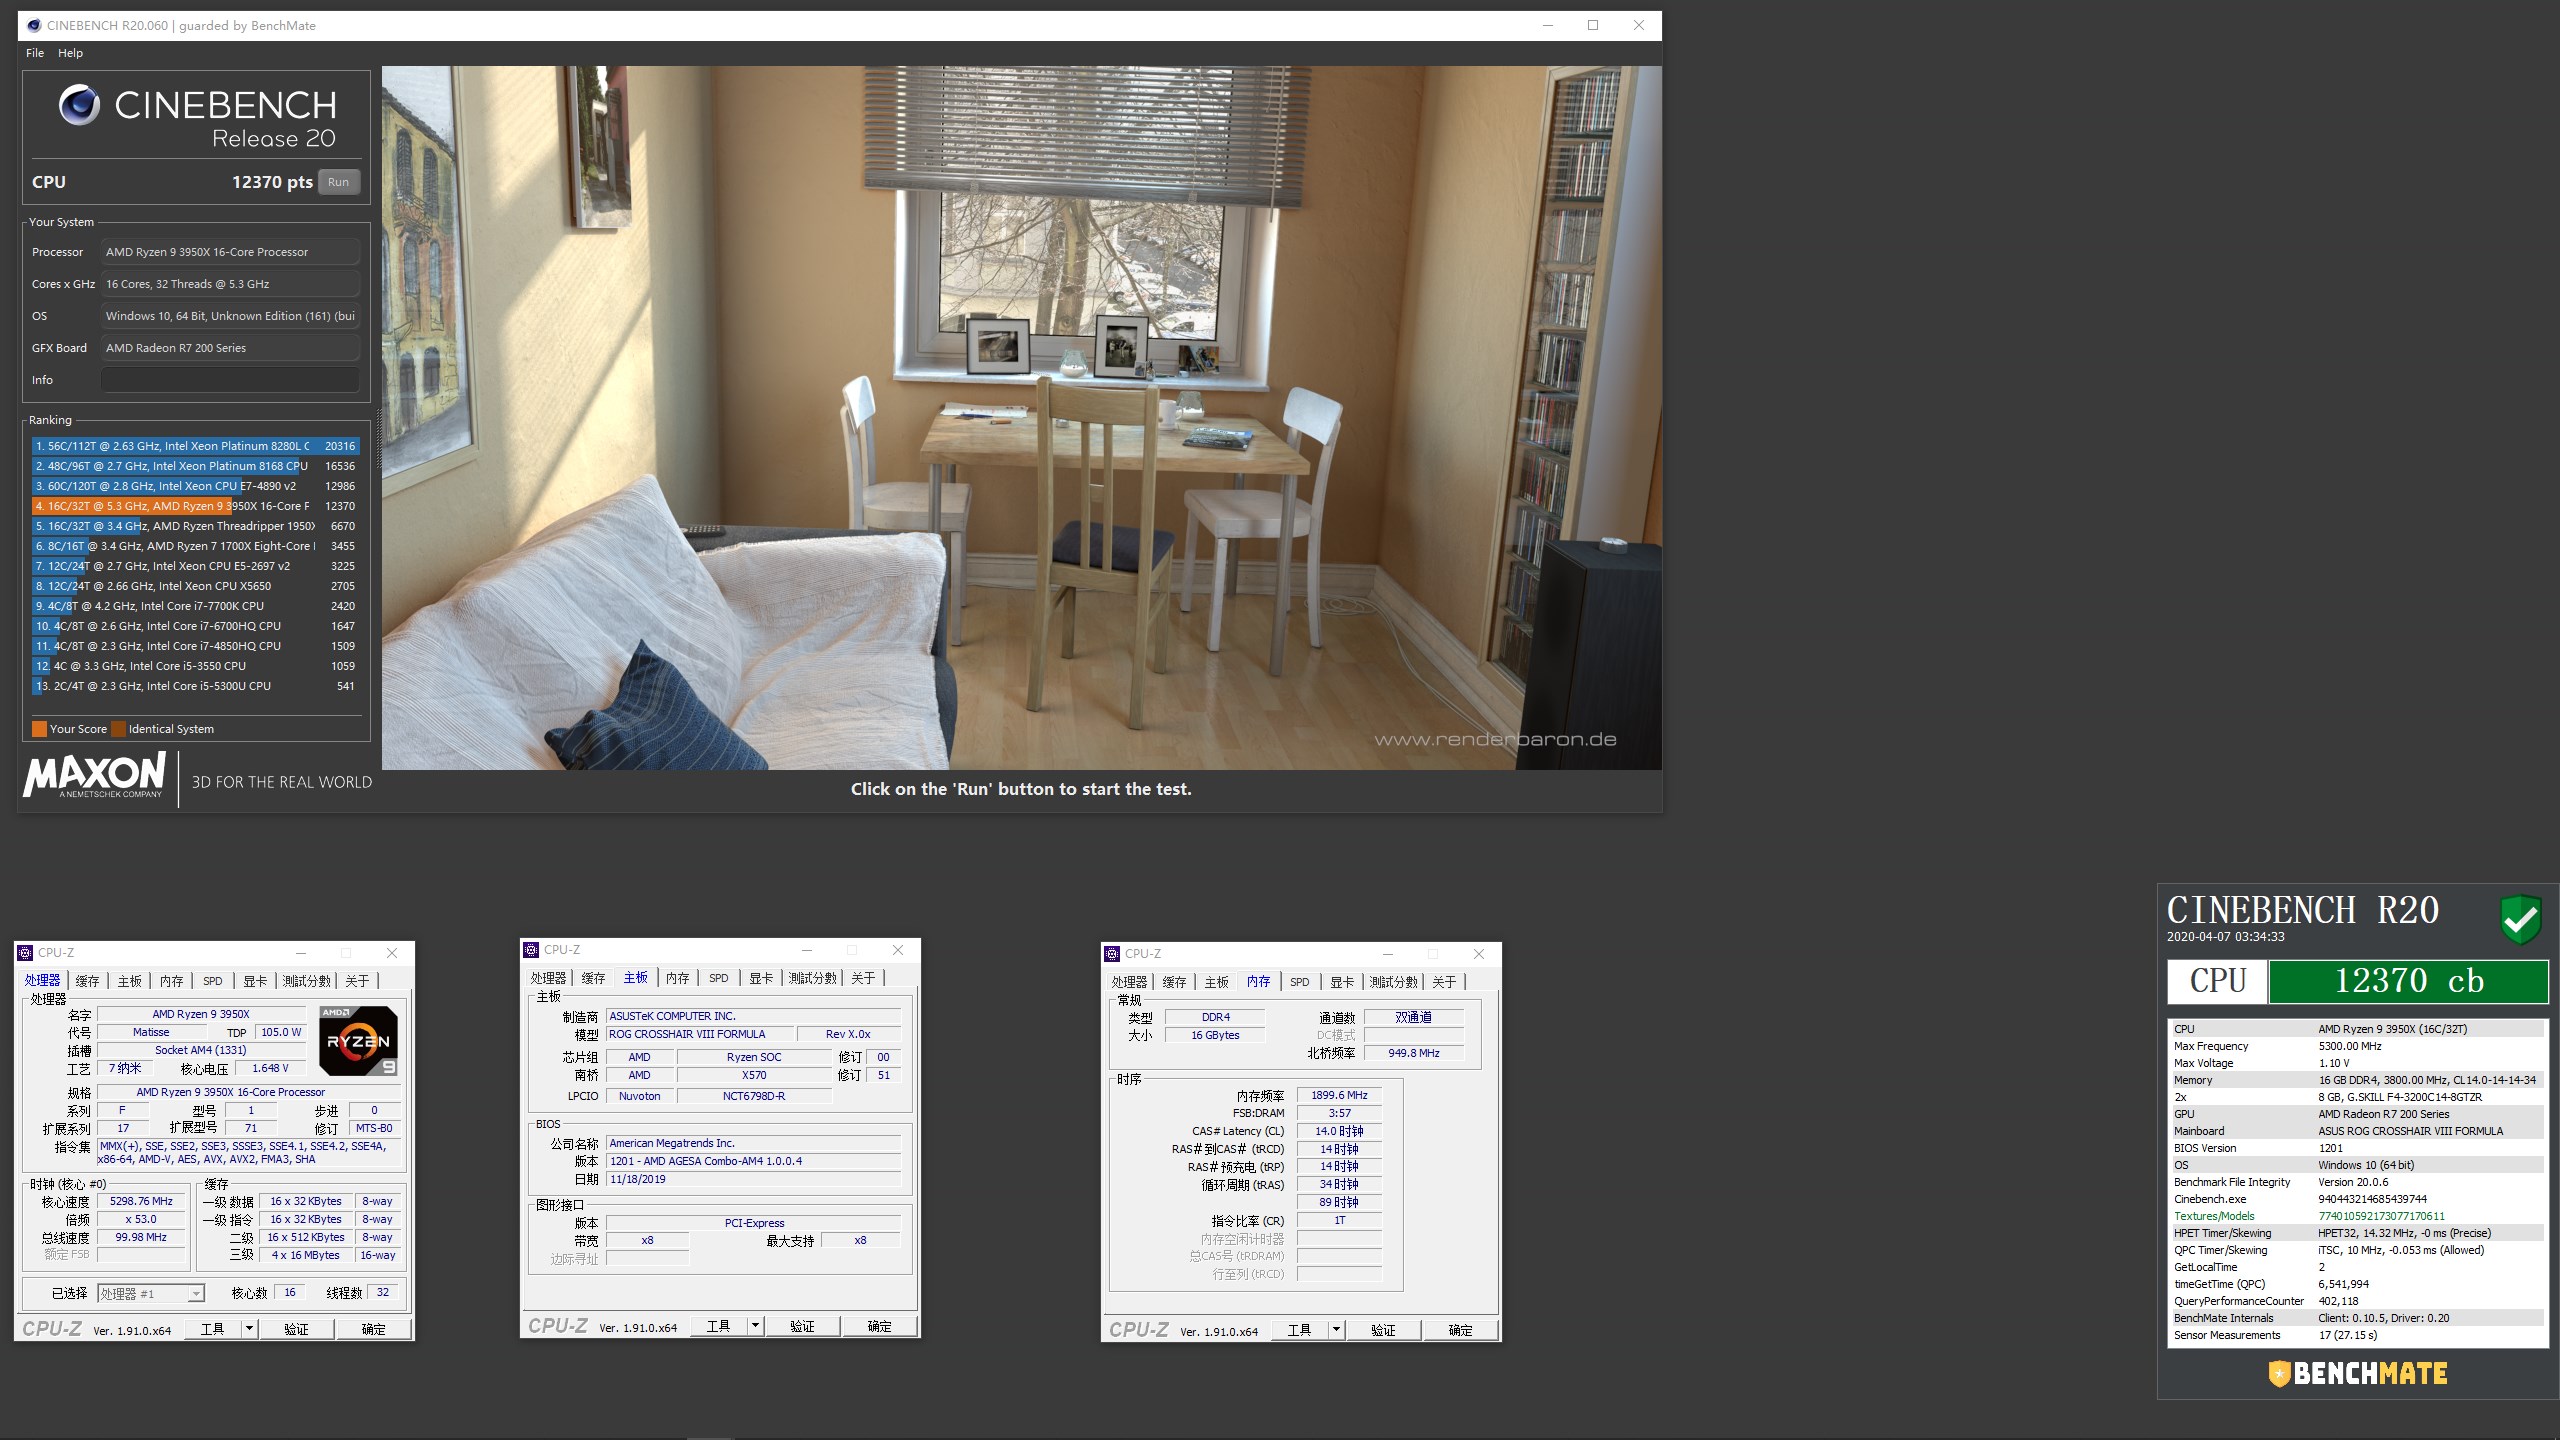Click 验证 button in mainboard CPU-Z window
This screenshot has height=1440, width=2560.
pos(802,1326)
